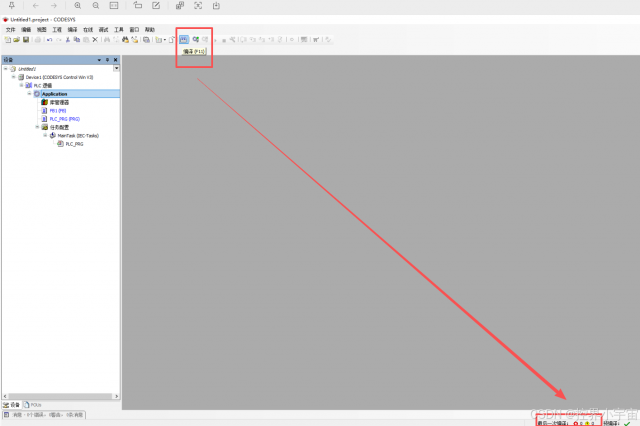Switch to the POUs bottom tab

[33, 405]
